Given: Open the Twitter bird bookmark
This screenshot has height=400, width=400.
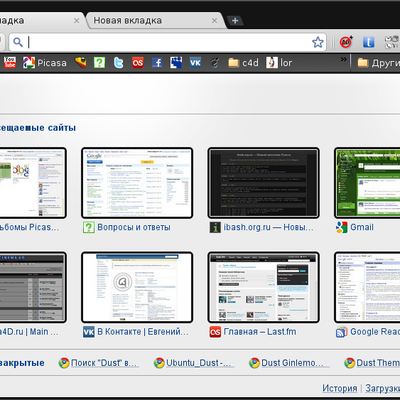Looking at the screenshot, I should click(x=119, y=62).
